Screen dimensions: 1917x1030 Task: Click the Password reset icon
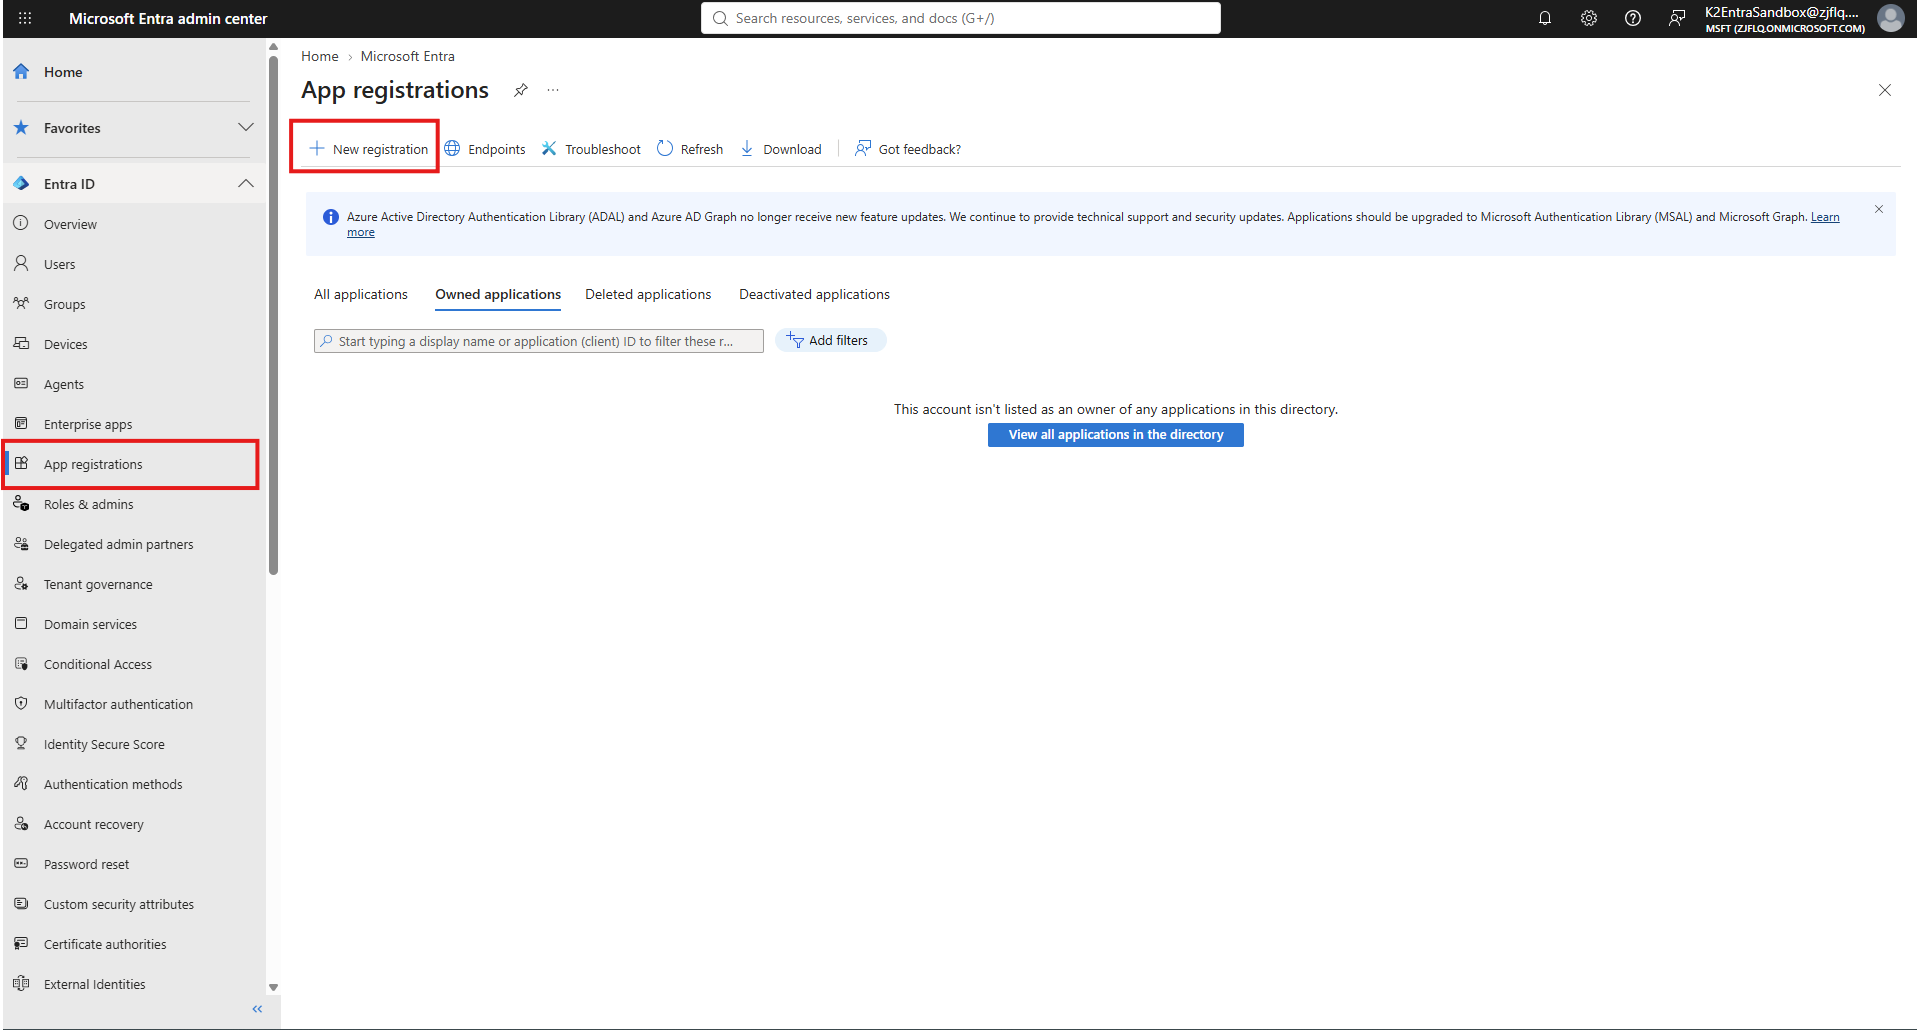click(x=21, y=863)
